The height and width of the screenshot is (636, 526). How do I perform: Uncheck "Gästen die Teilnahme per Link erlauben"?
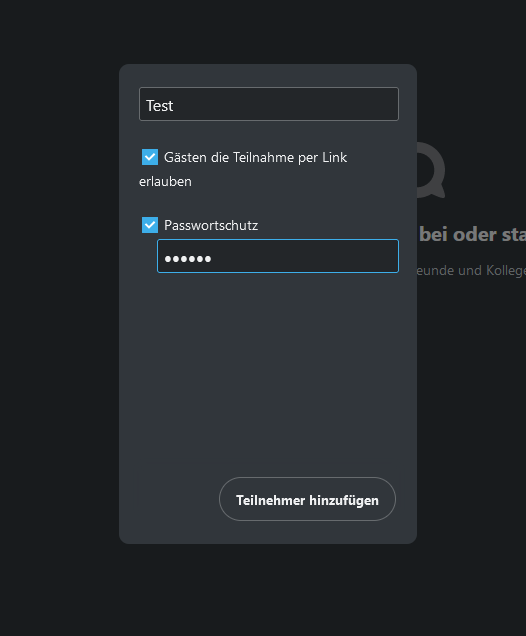[x=150, y=157]
